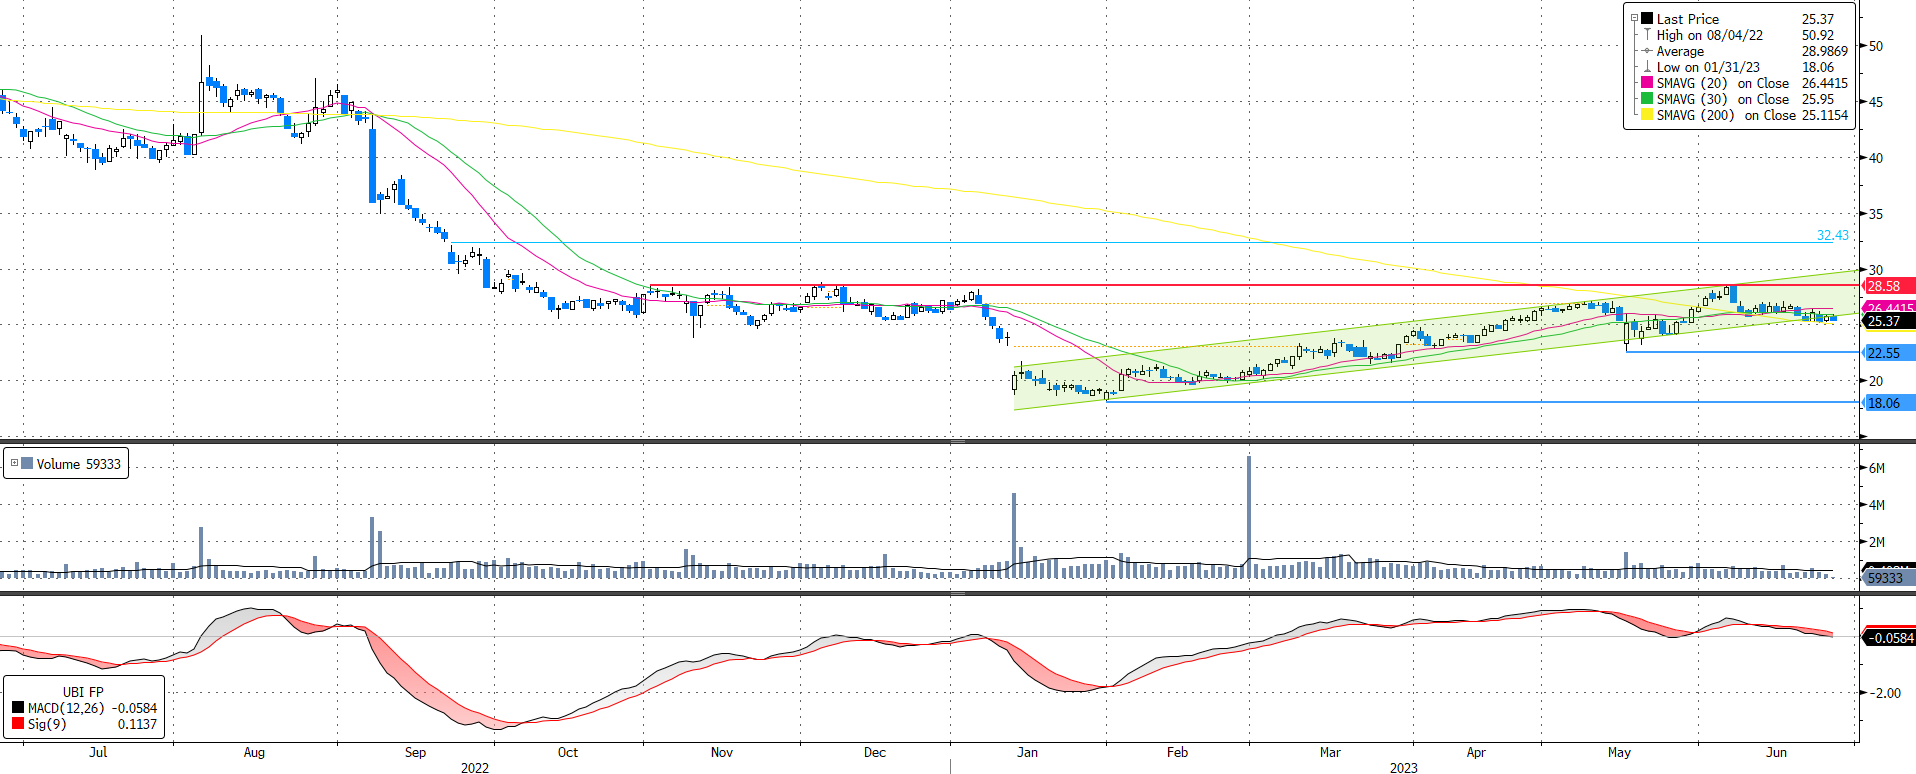The width and height of the screenshot is (1916, 774).
Task: Select the Average legend label
Action: (1680, 50)
